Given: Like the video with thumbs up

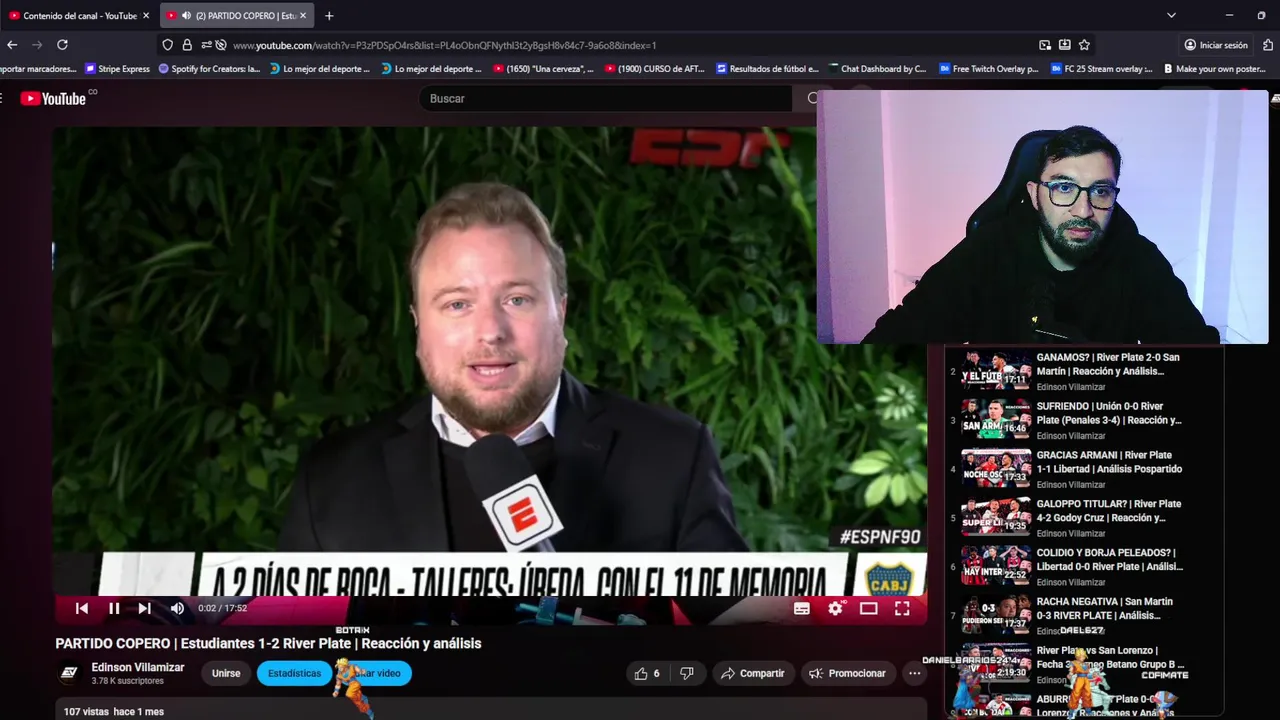Looking at the screenshot, I should click(648, 673).
